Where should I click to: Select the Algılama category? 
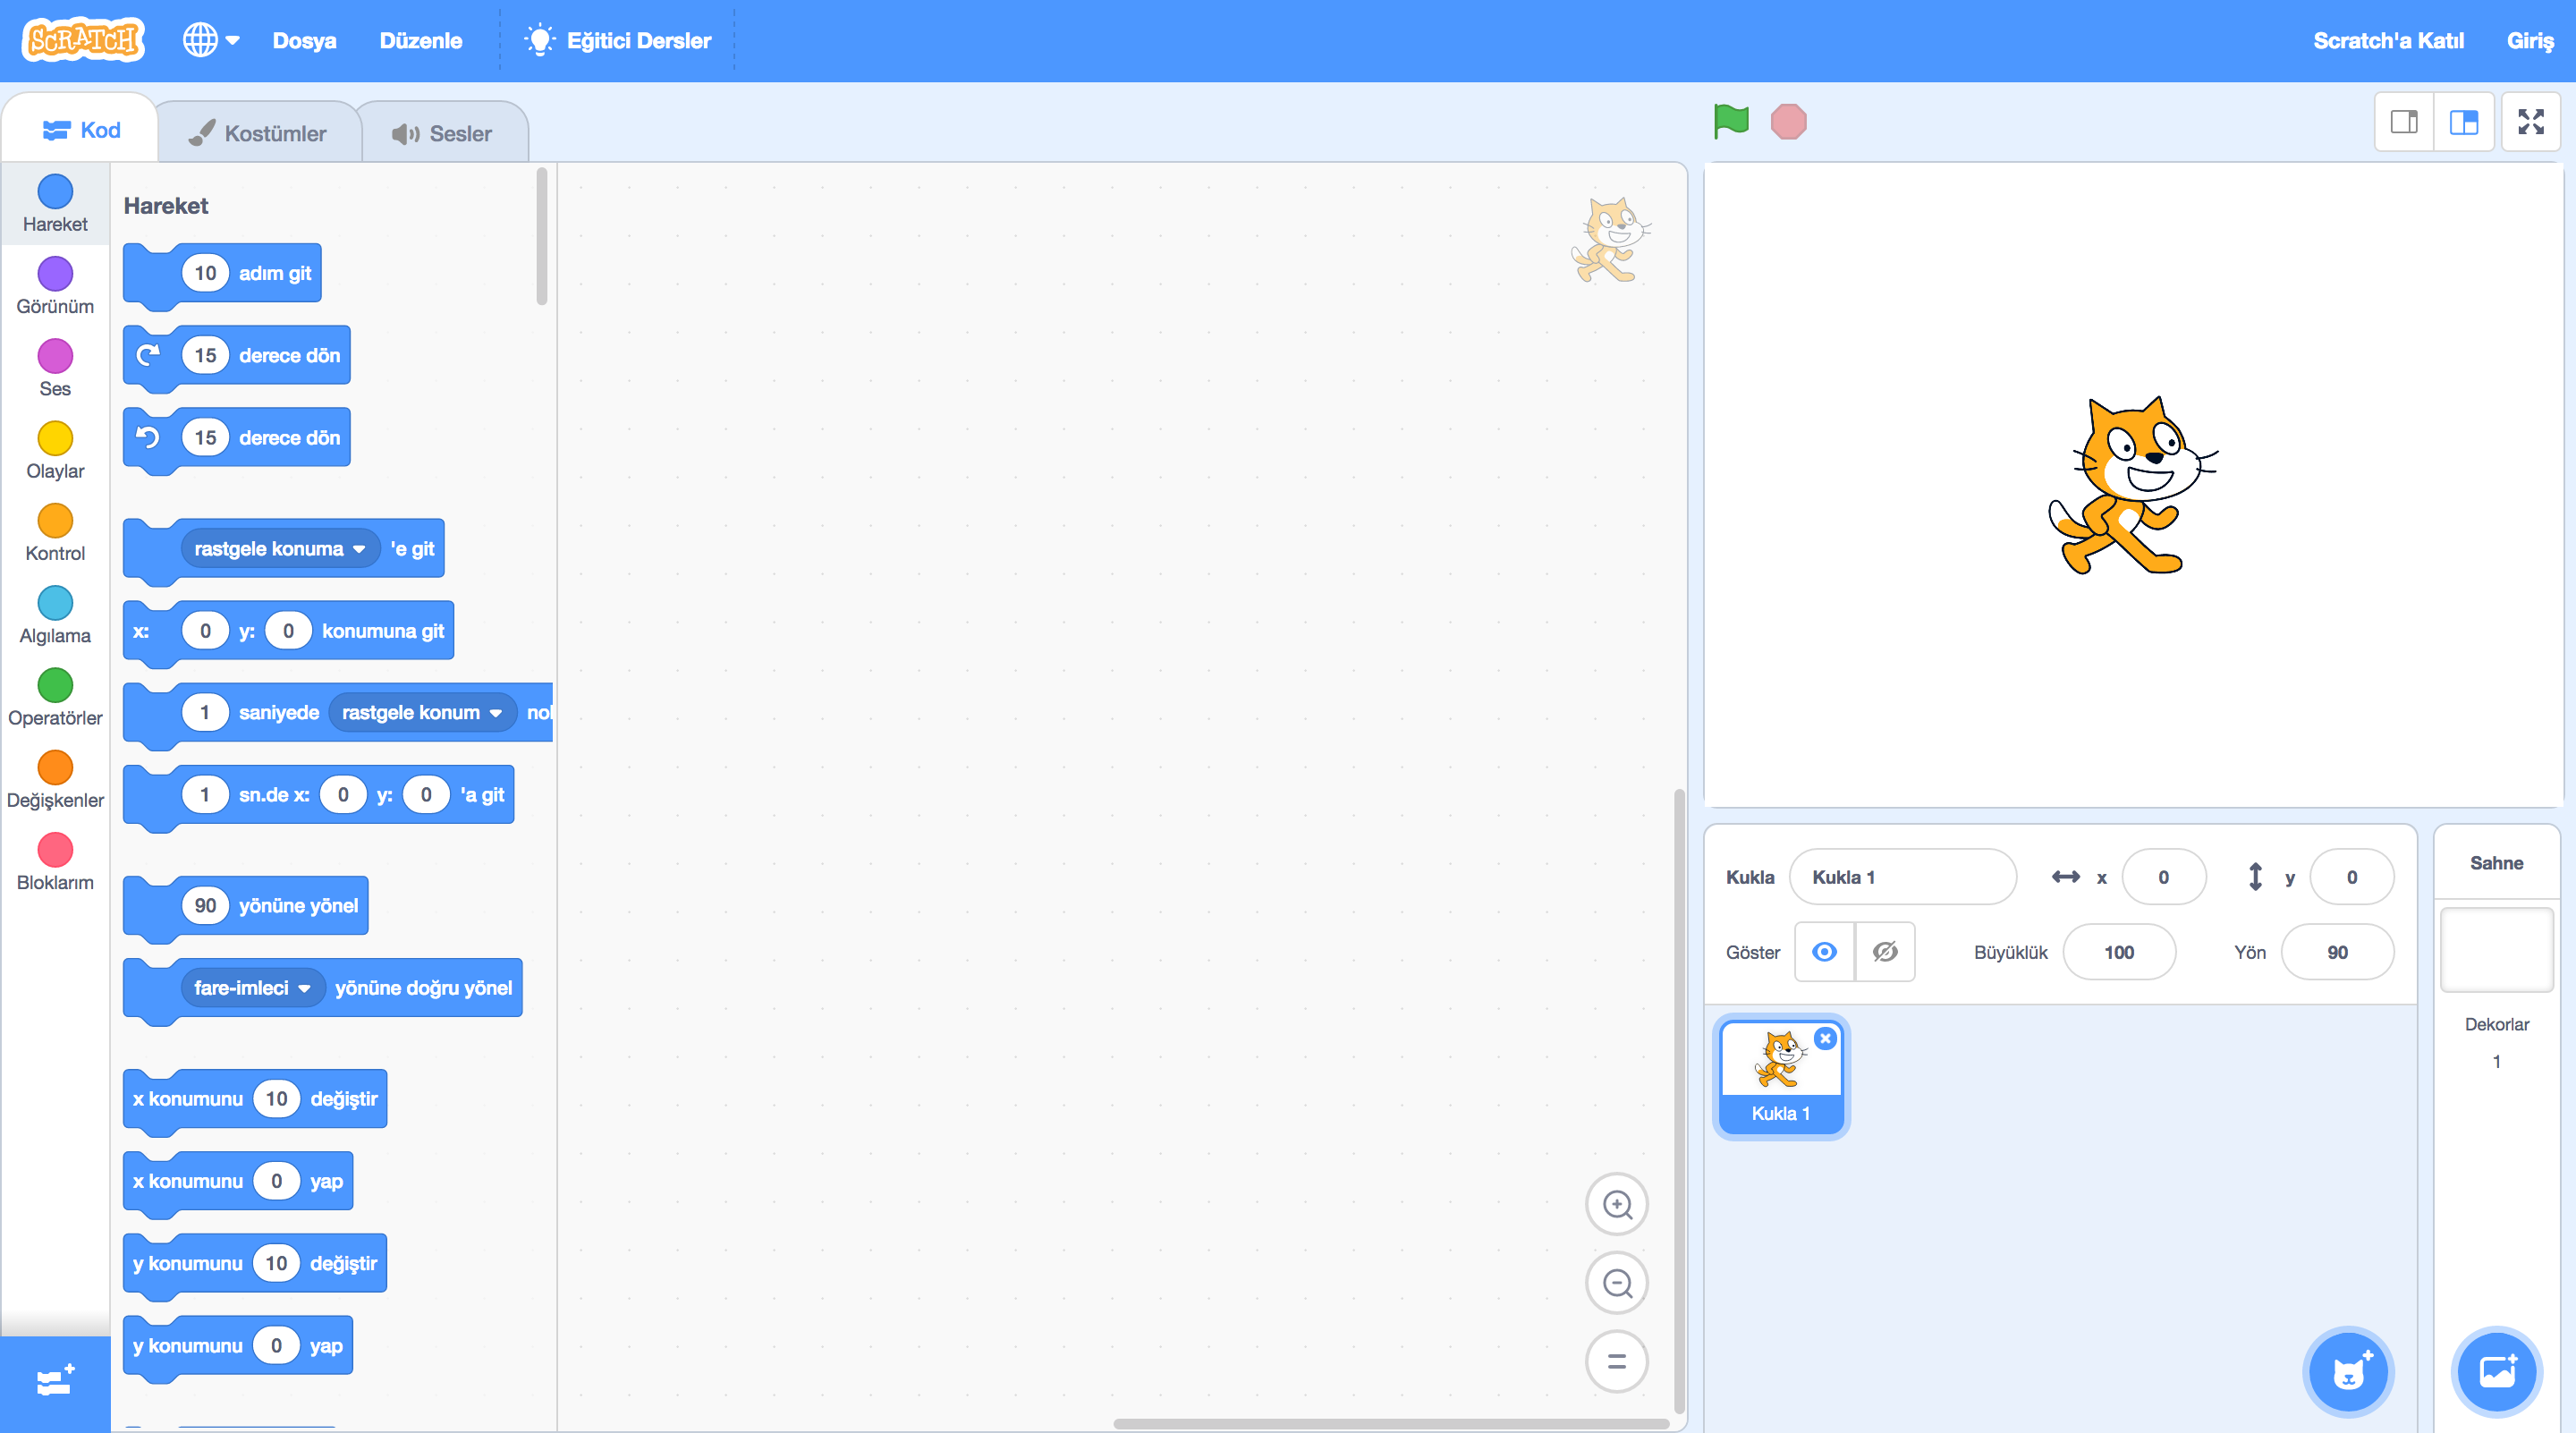55,615
